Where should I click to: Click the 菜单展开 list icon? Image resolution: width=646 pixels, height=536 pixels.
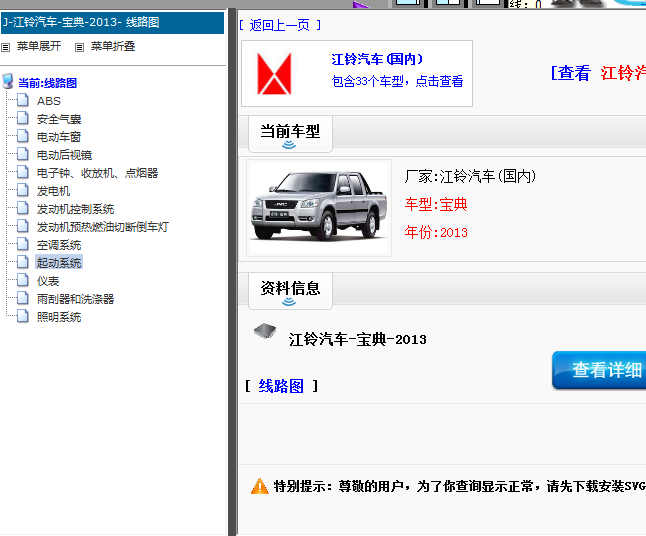point(5,47)
